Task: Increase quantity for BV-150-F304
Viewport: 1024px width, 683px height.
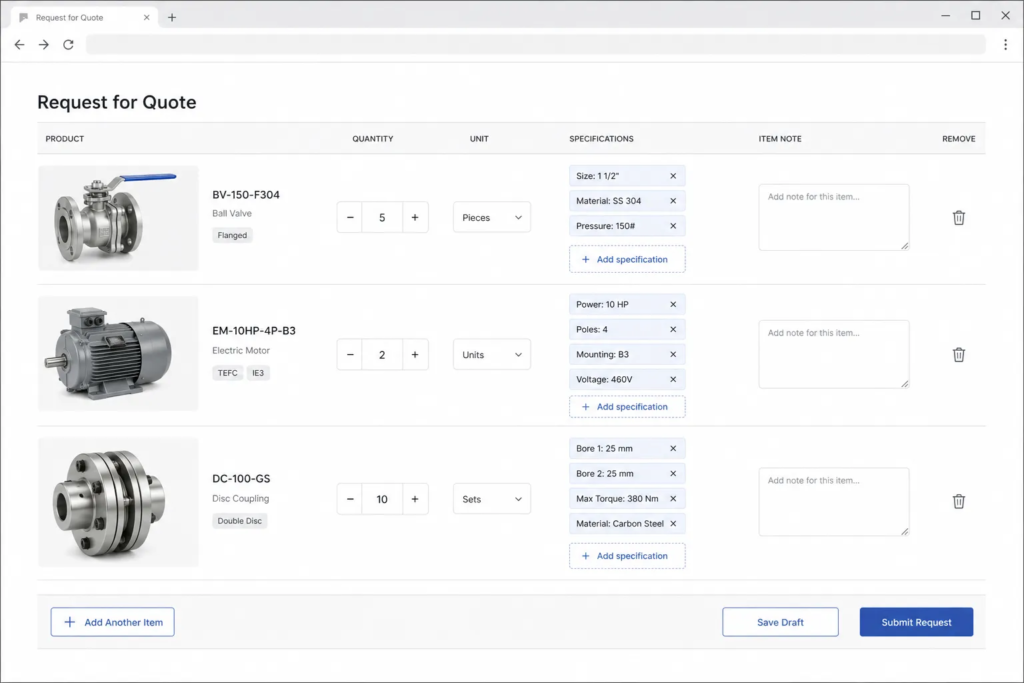Action: (x=415, y=217)
